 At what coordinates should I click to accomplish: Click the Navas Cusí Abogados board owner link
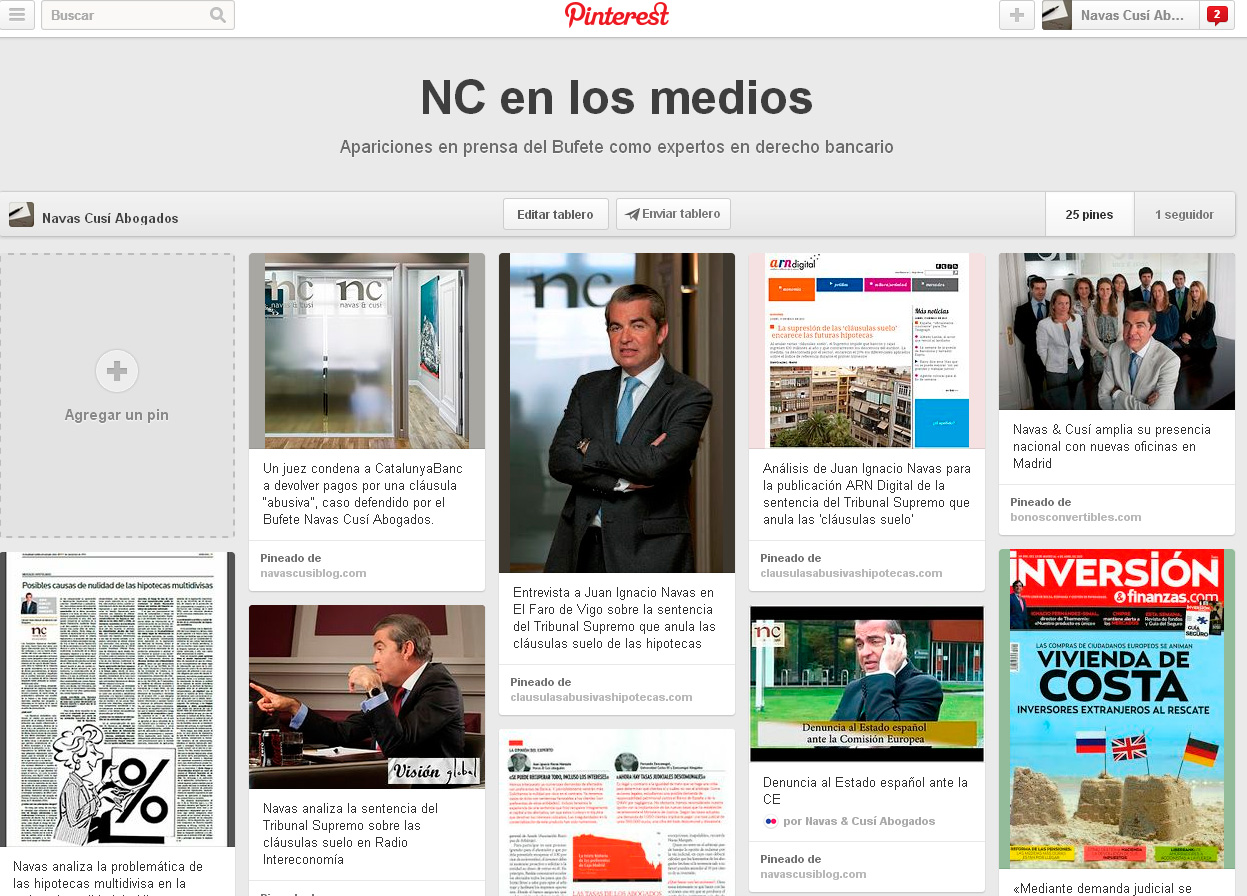pos(110,218)
